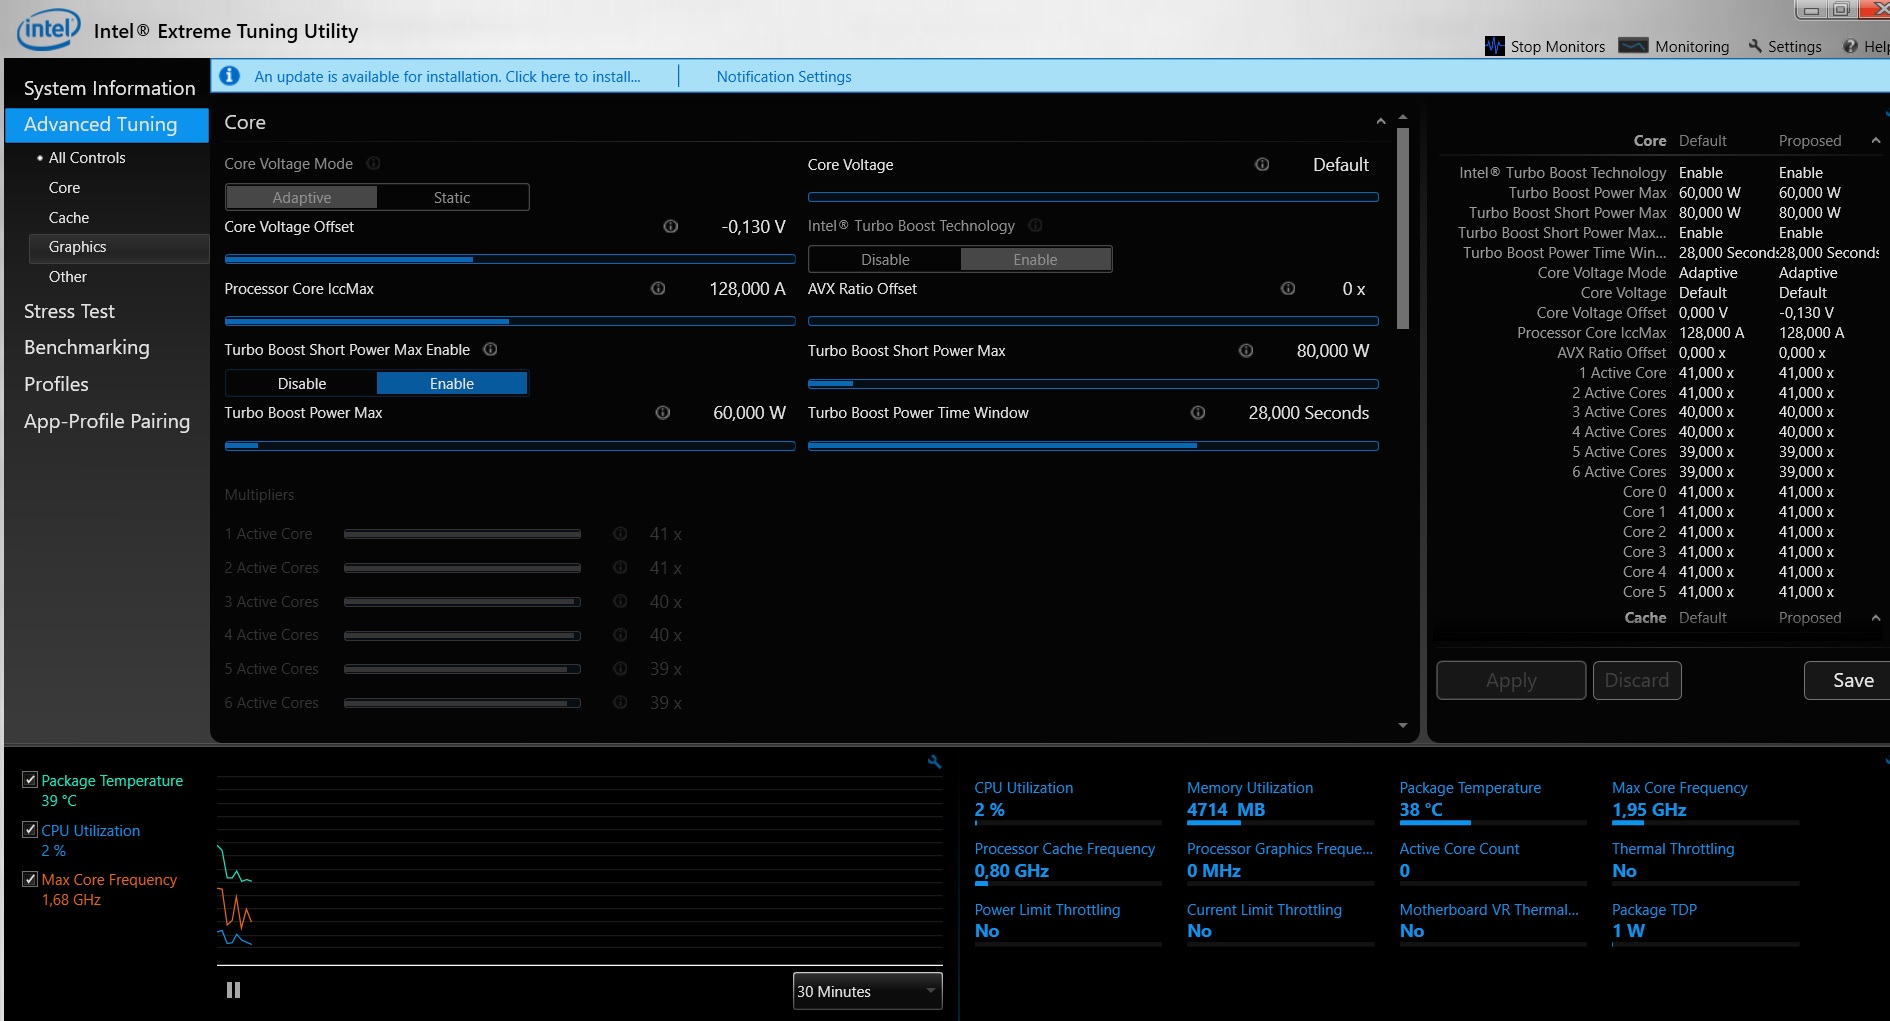This screenshot has height=1021, width=1890.
Task: Show info for Turbo Boost Power Time Window
Action: (1198, 412)
